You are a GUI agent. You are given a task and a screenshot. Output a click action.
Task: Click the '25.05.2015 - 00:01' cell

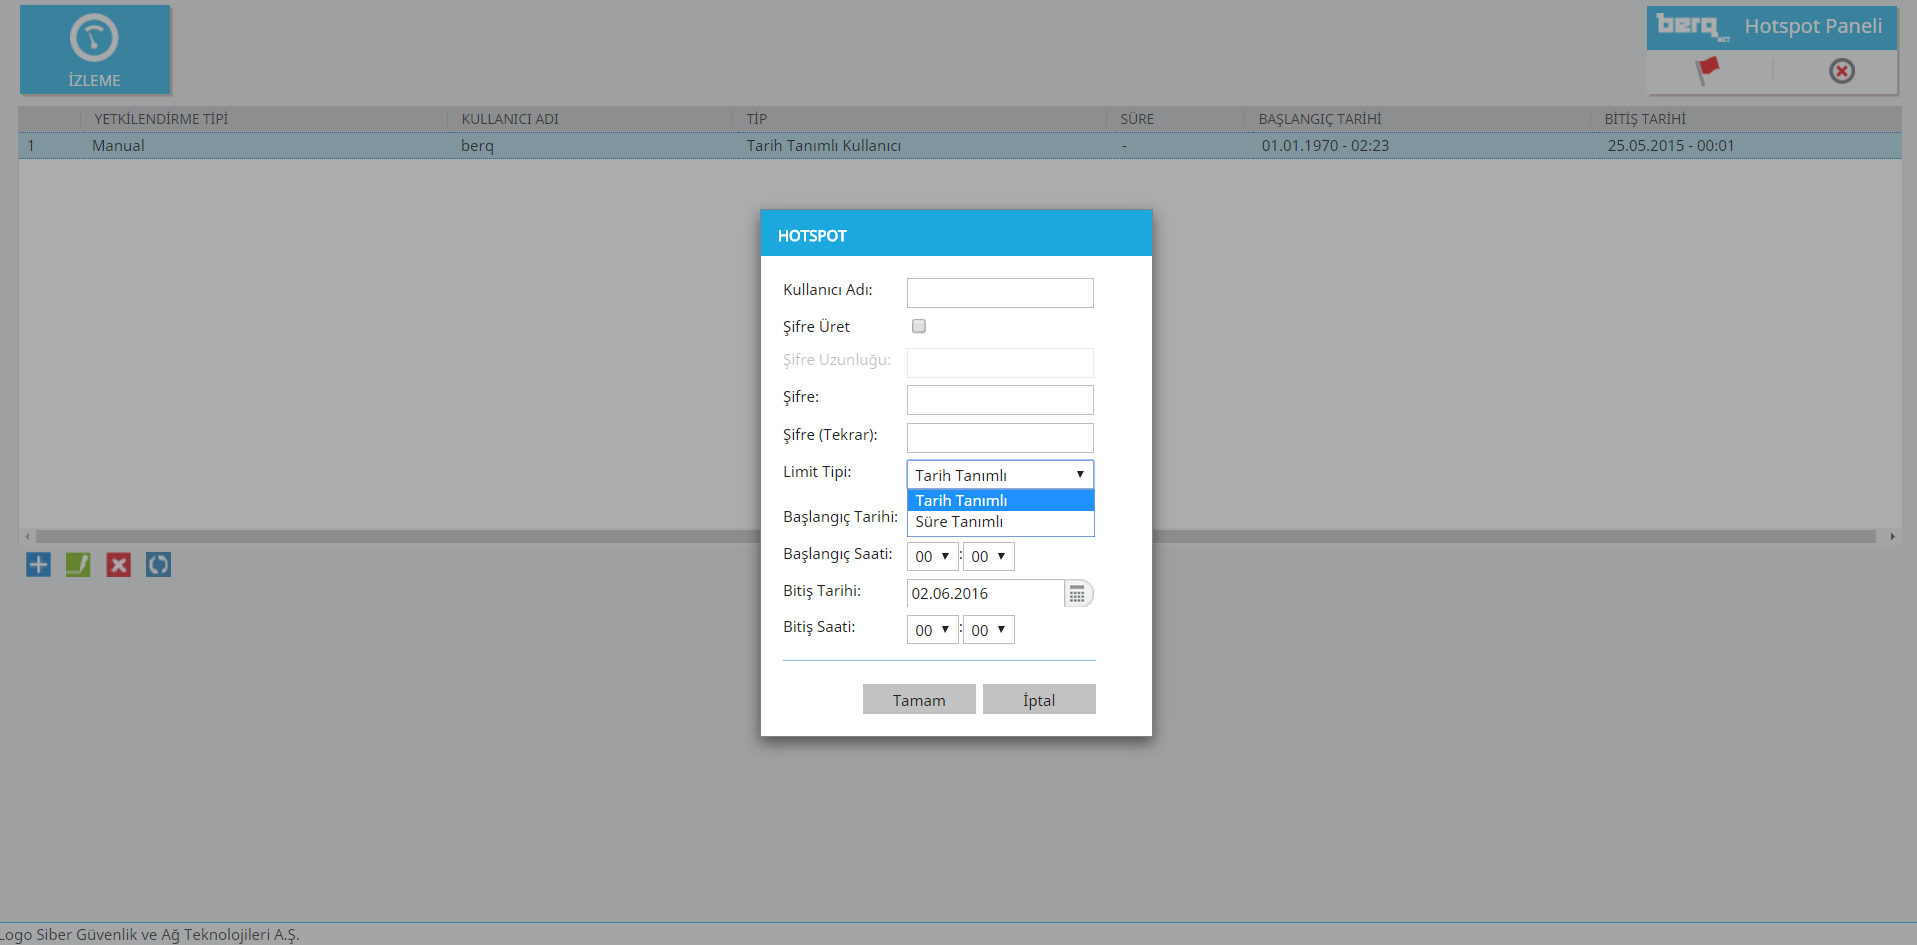1671,146
